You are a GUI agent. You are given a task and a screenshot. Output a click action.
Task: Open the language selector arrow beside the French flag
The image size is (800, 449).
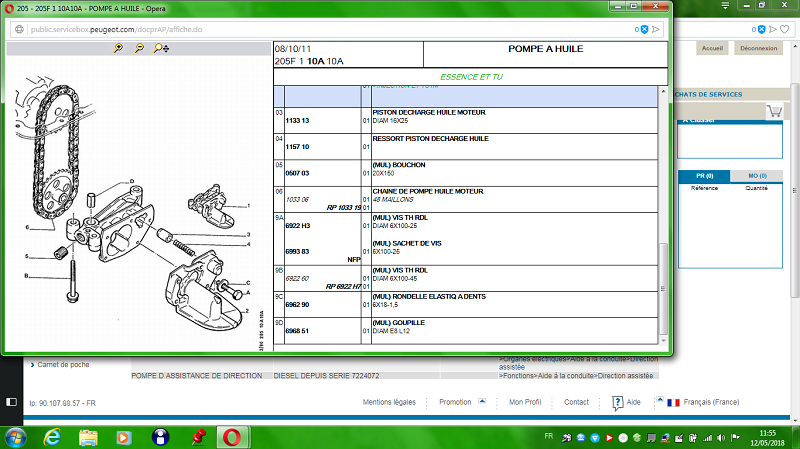click(x=660, y=400)
